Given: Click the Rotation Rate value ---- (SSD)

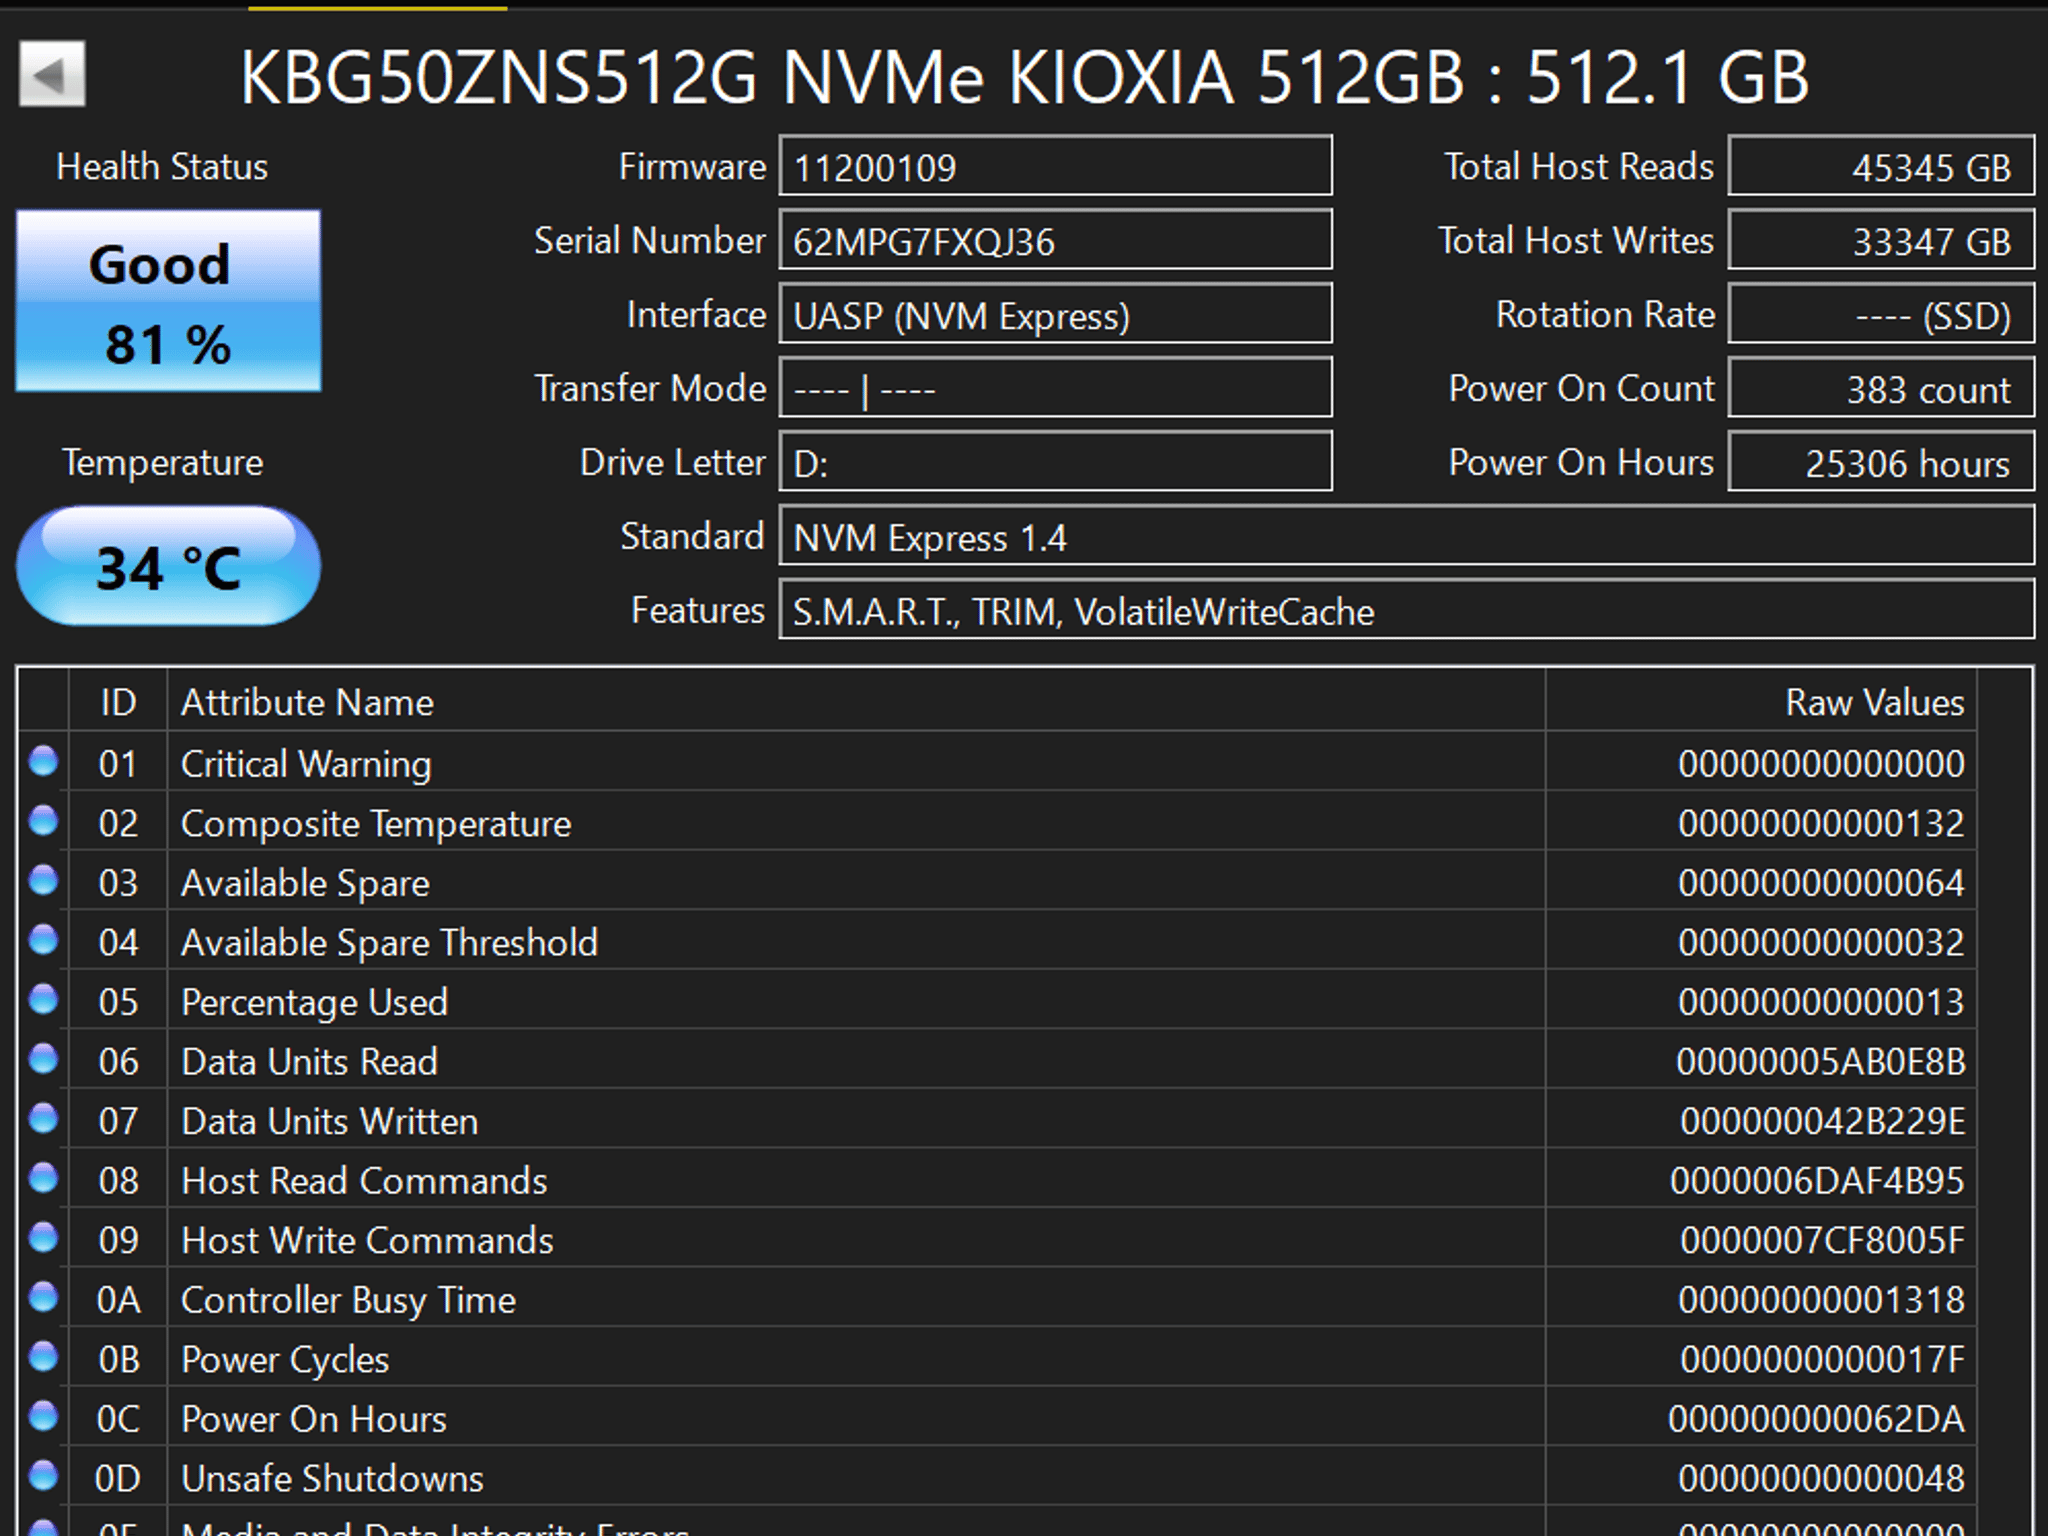Looking at the screenshot, I should coord(1881,314).
